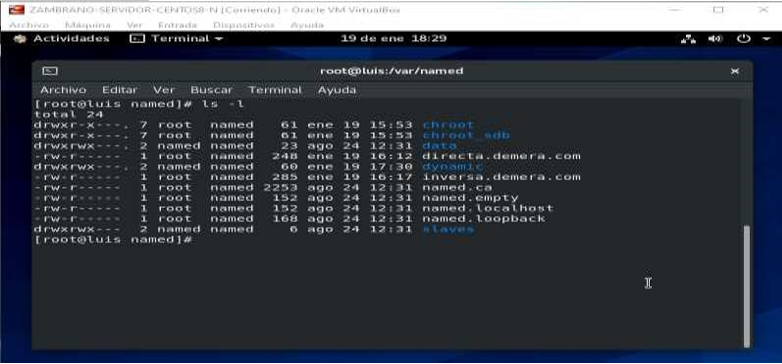This screenshot has height=364, width=782.
Task: Click the network status icon
Action: click(x=688, y=39)
